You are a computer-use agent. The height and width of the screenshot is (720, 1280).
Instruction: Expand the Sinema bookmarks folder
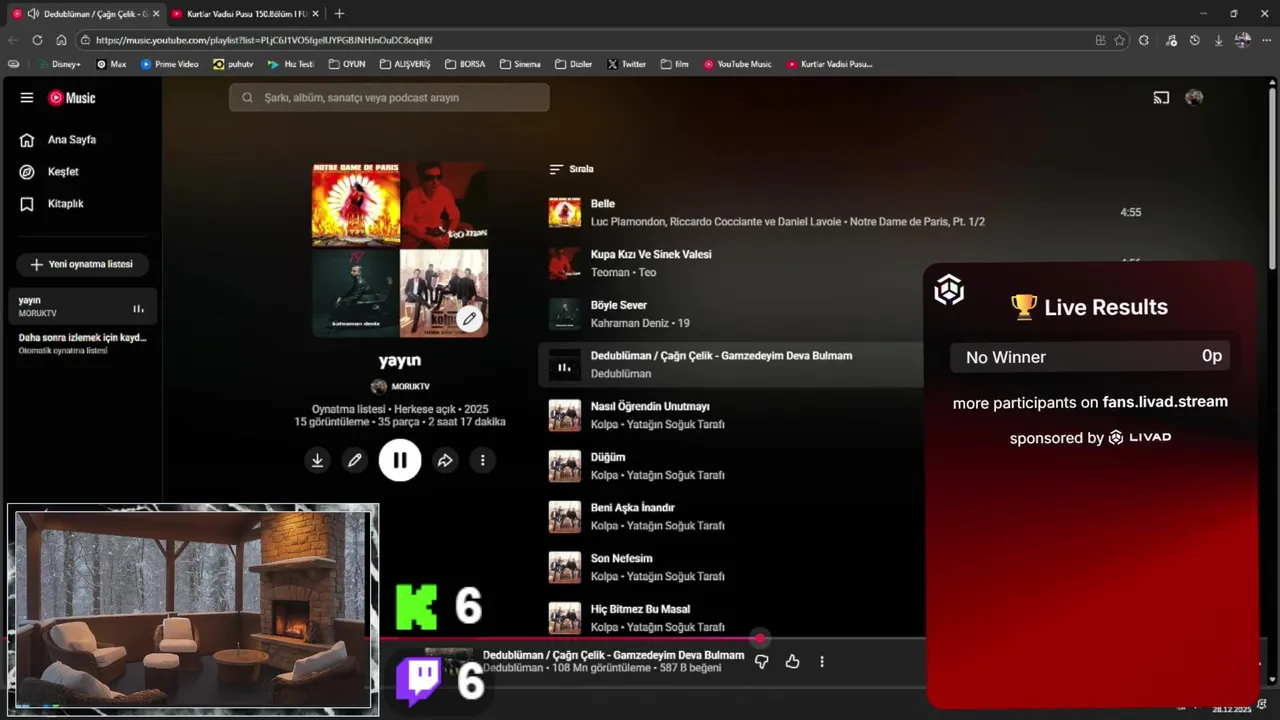tap(520, 64)
